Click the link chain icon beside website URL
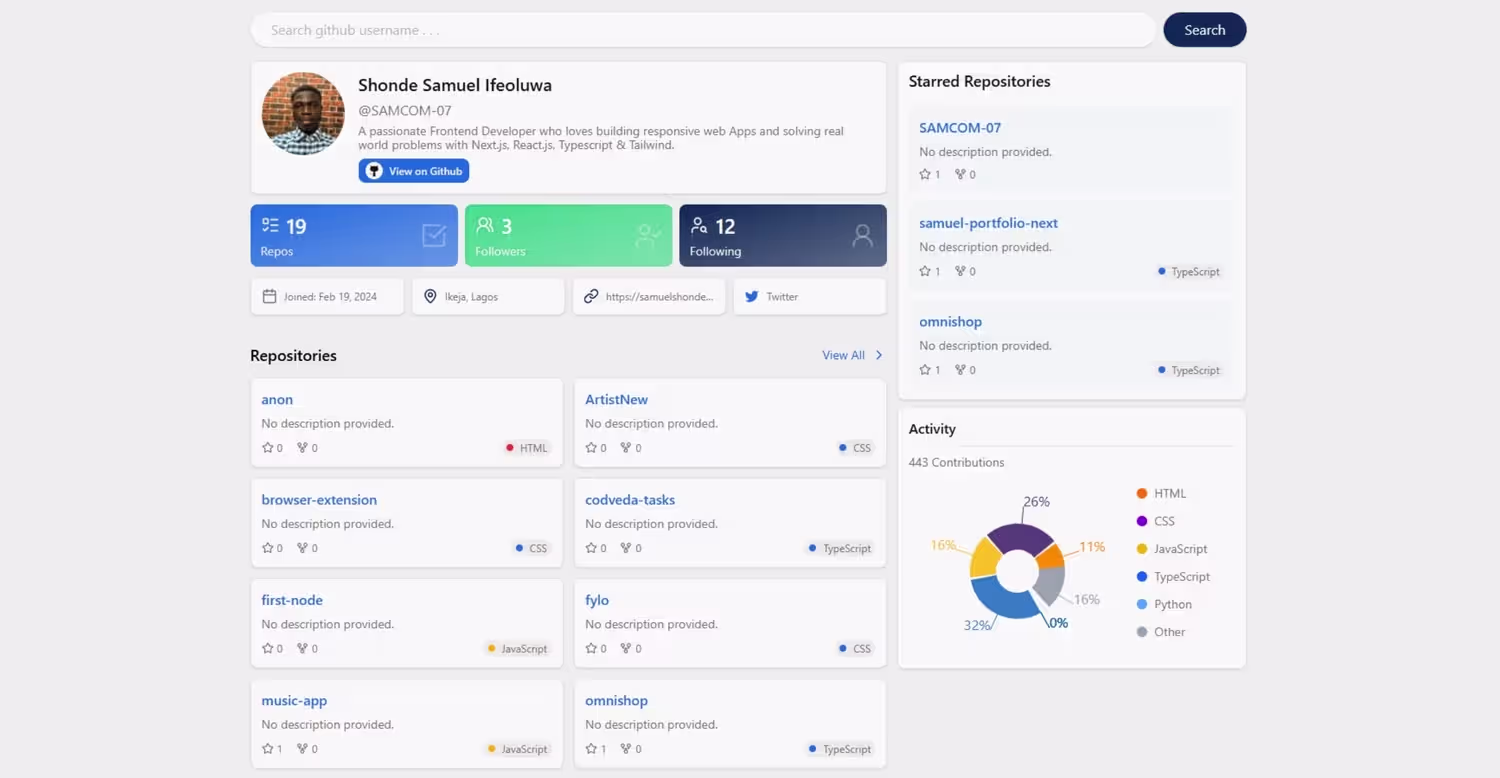The height and width of the screenshot is (778, 1500). (591, 296)
